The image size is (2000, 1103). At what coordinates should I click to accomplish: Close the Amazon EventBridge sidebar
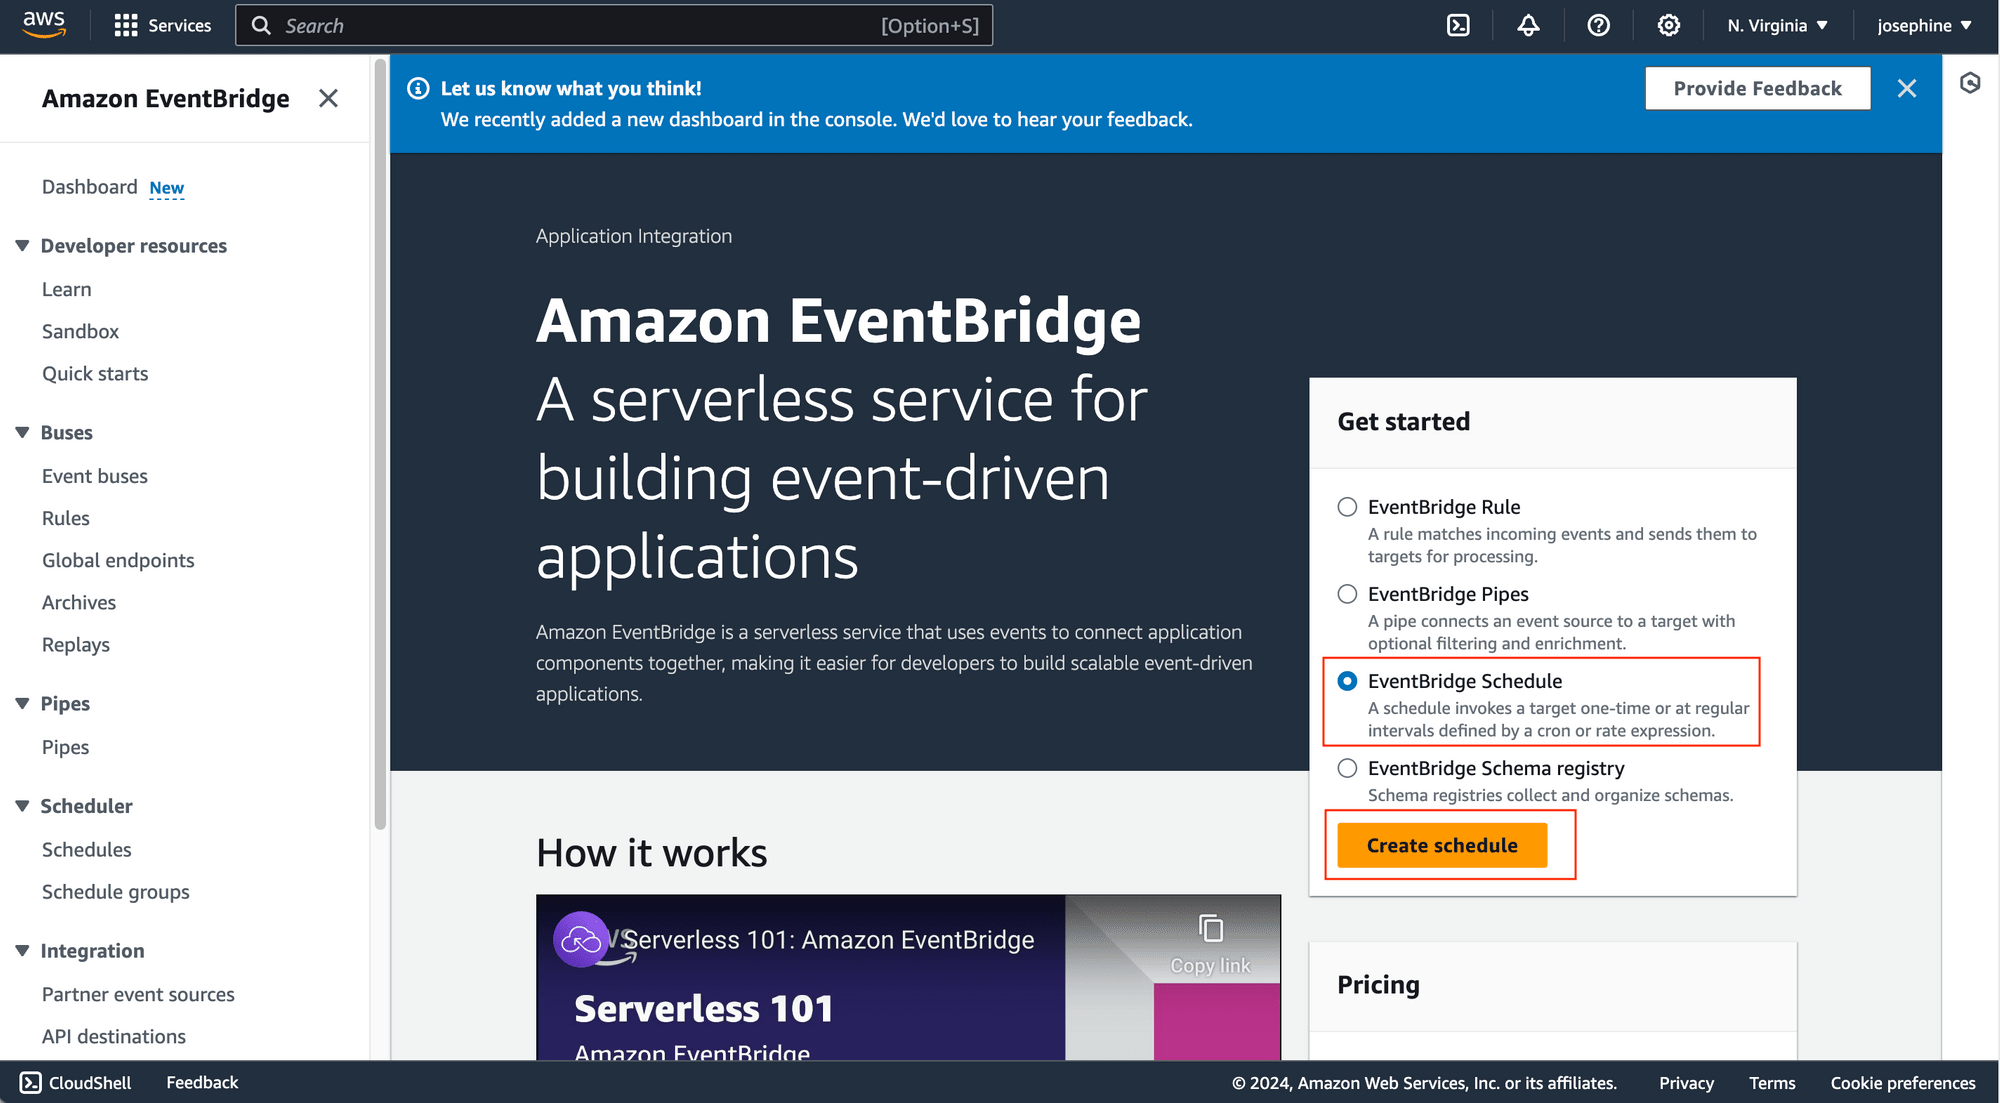pyautogui.click(x=328, y=98)
